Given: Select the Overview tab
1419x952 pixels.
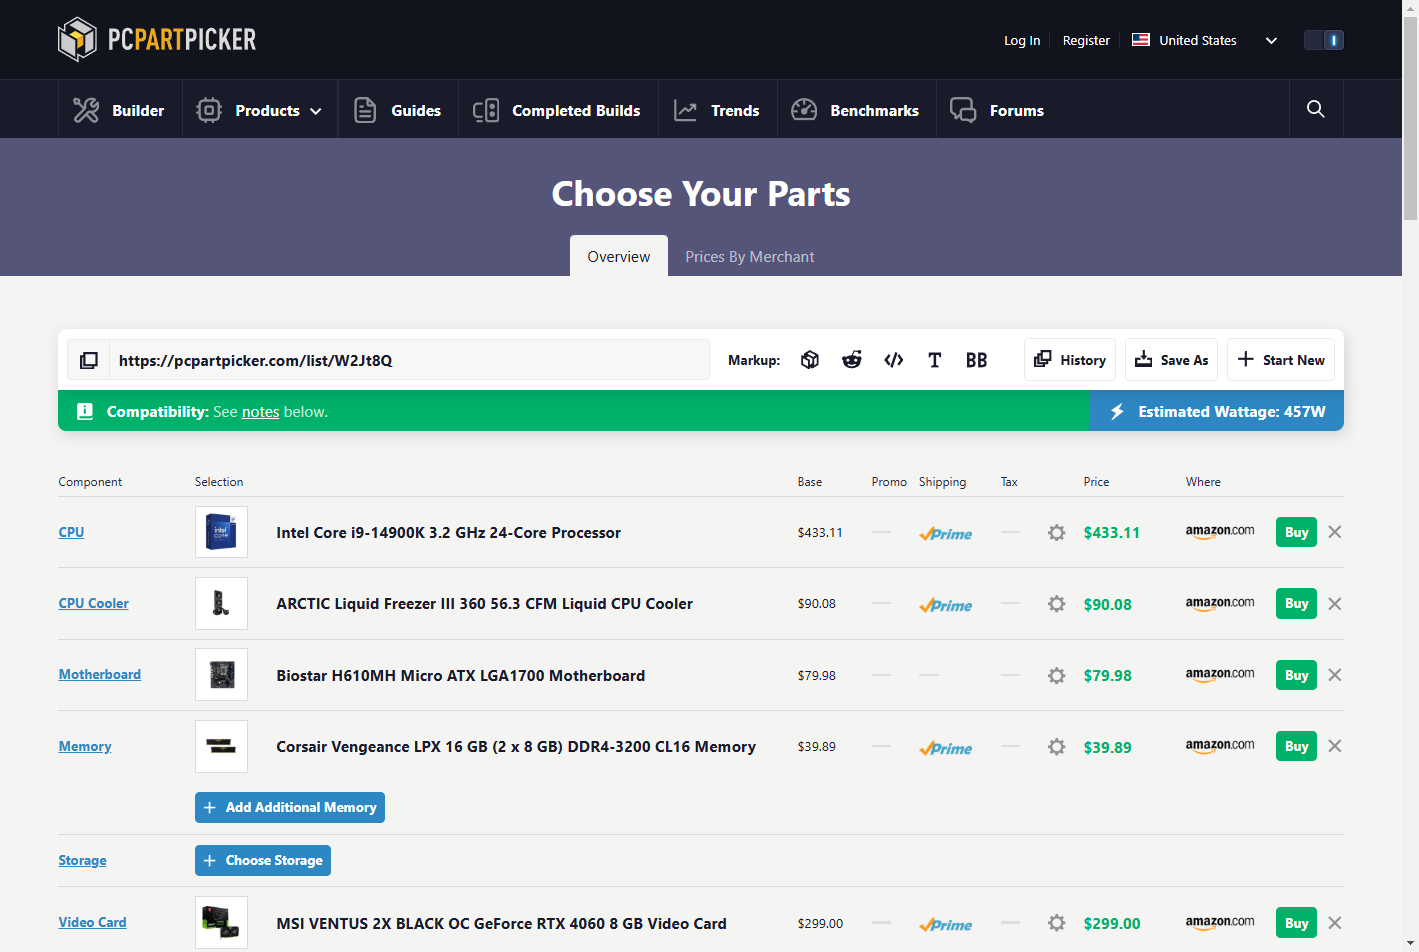Looking at the screenshot, I should pos(619,256).
